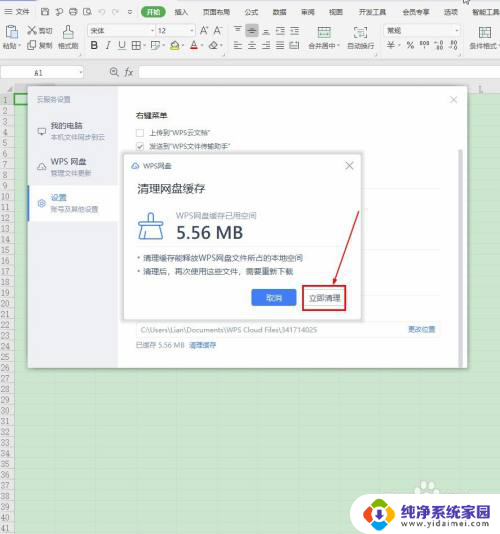This screenshot has width=500, height=534.
Task: Select the Format Painter brush
Action: click(x=68, y=32)
